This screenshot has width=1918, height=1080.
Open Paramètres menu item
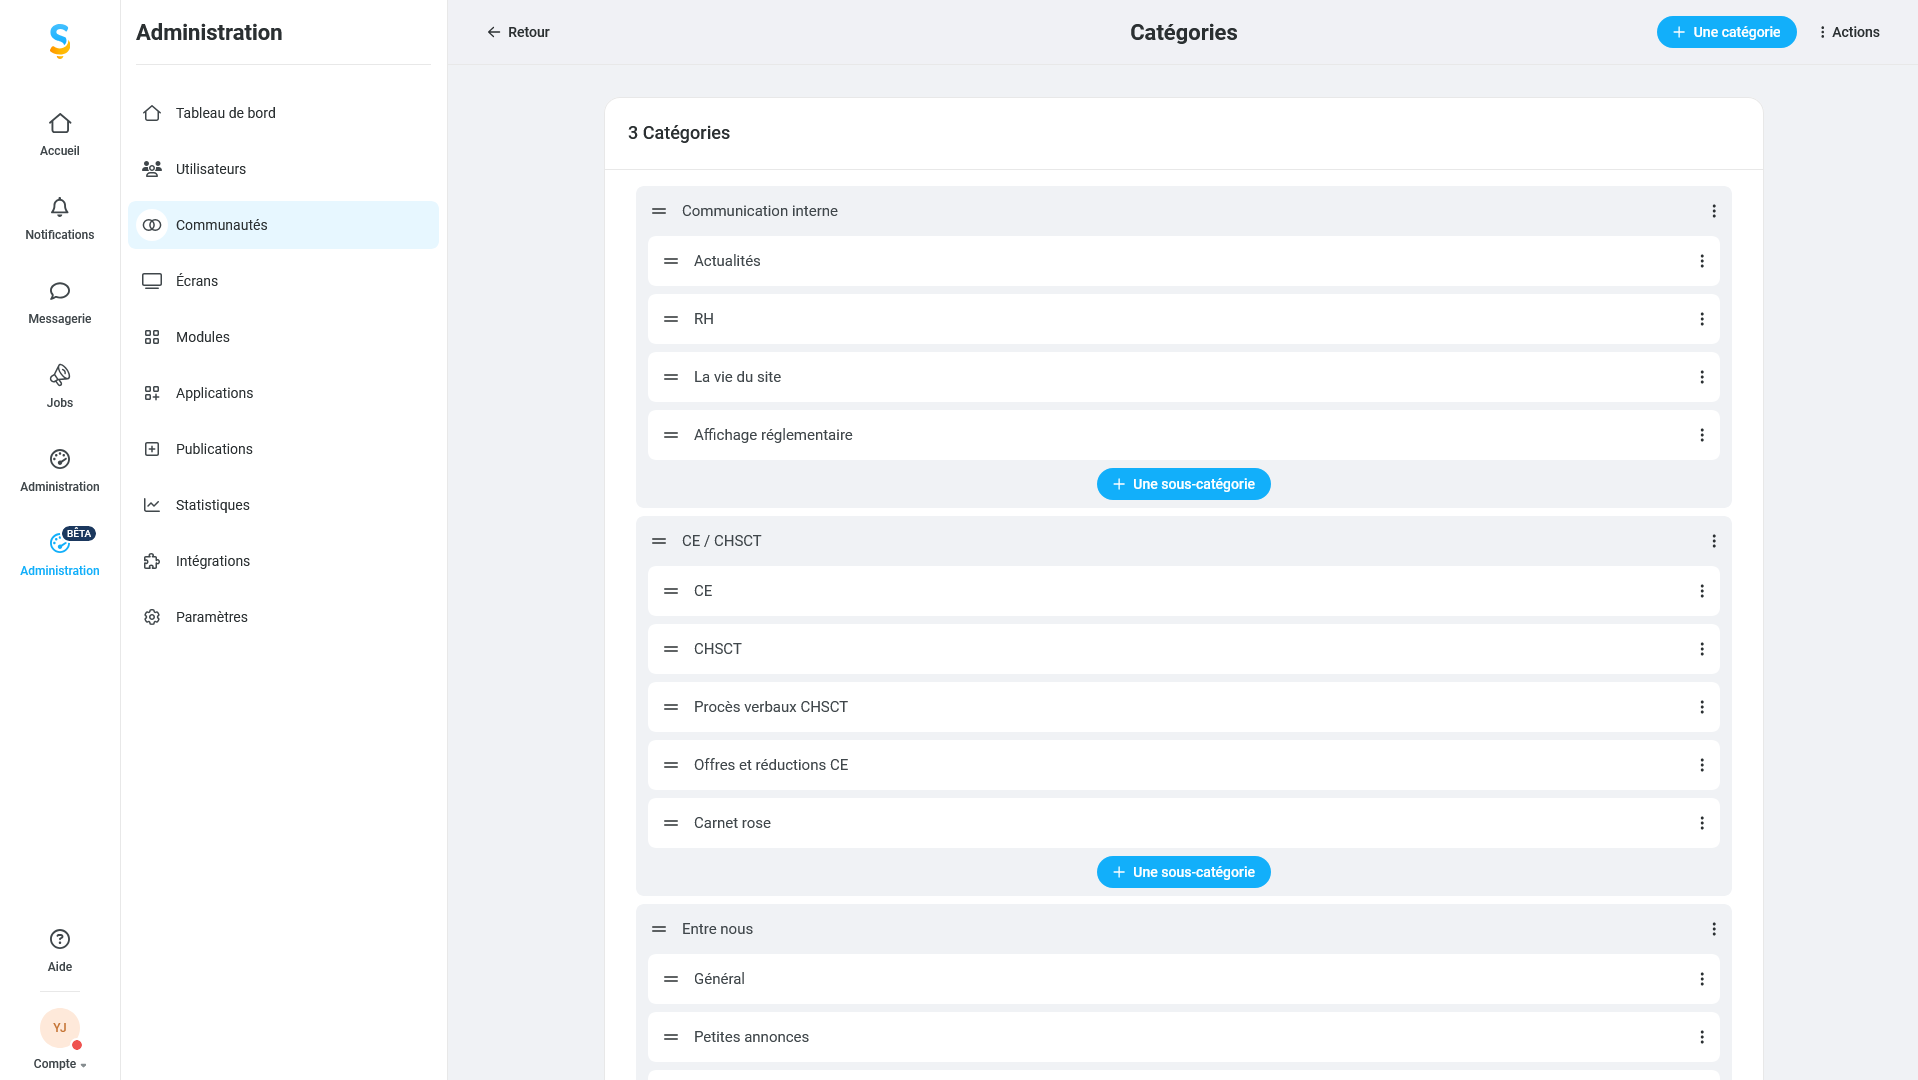point(283,617)
